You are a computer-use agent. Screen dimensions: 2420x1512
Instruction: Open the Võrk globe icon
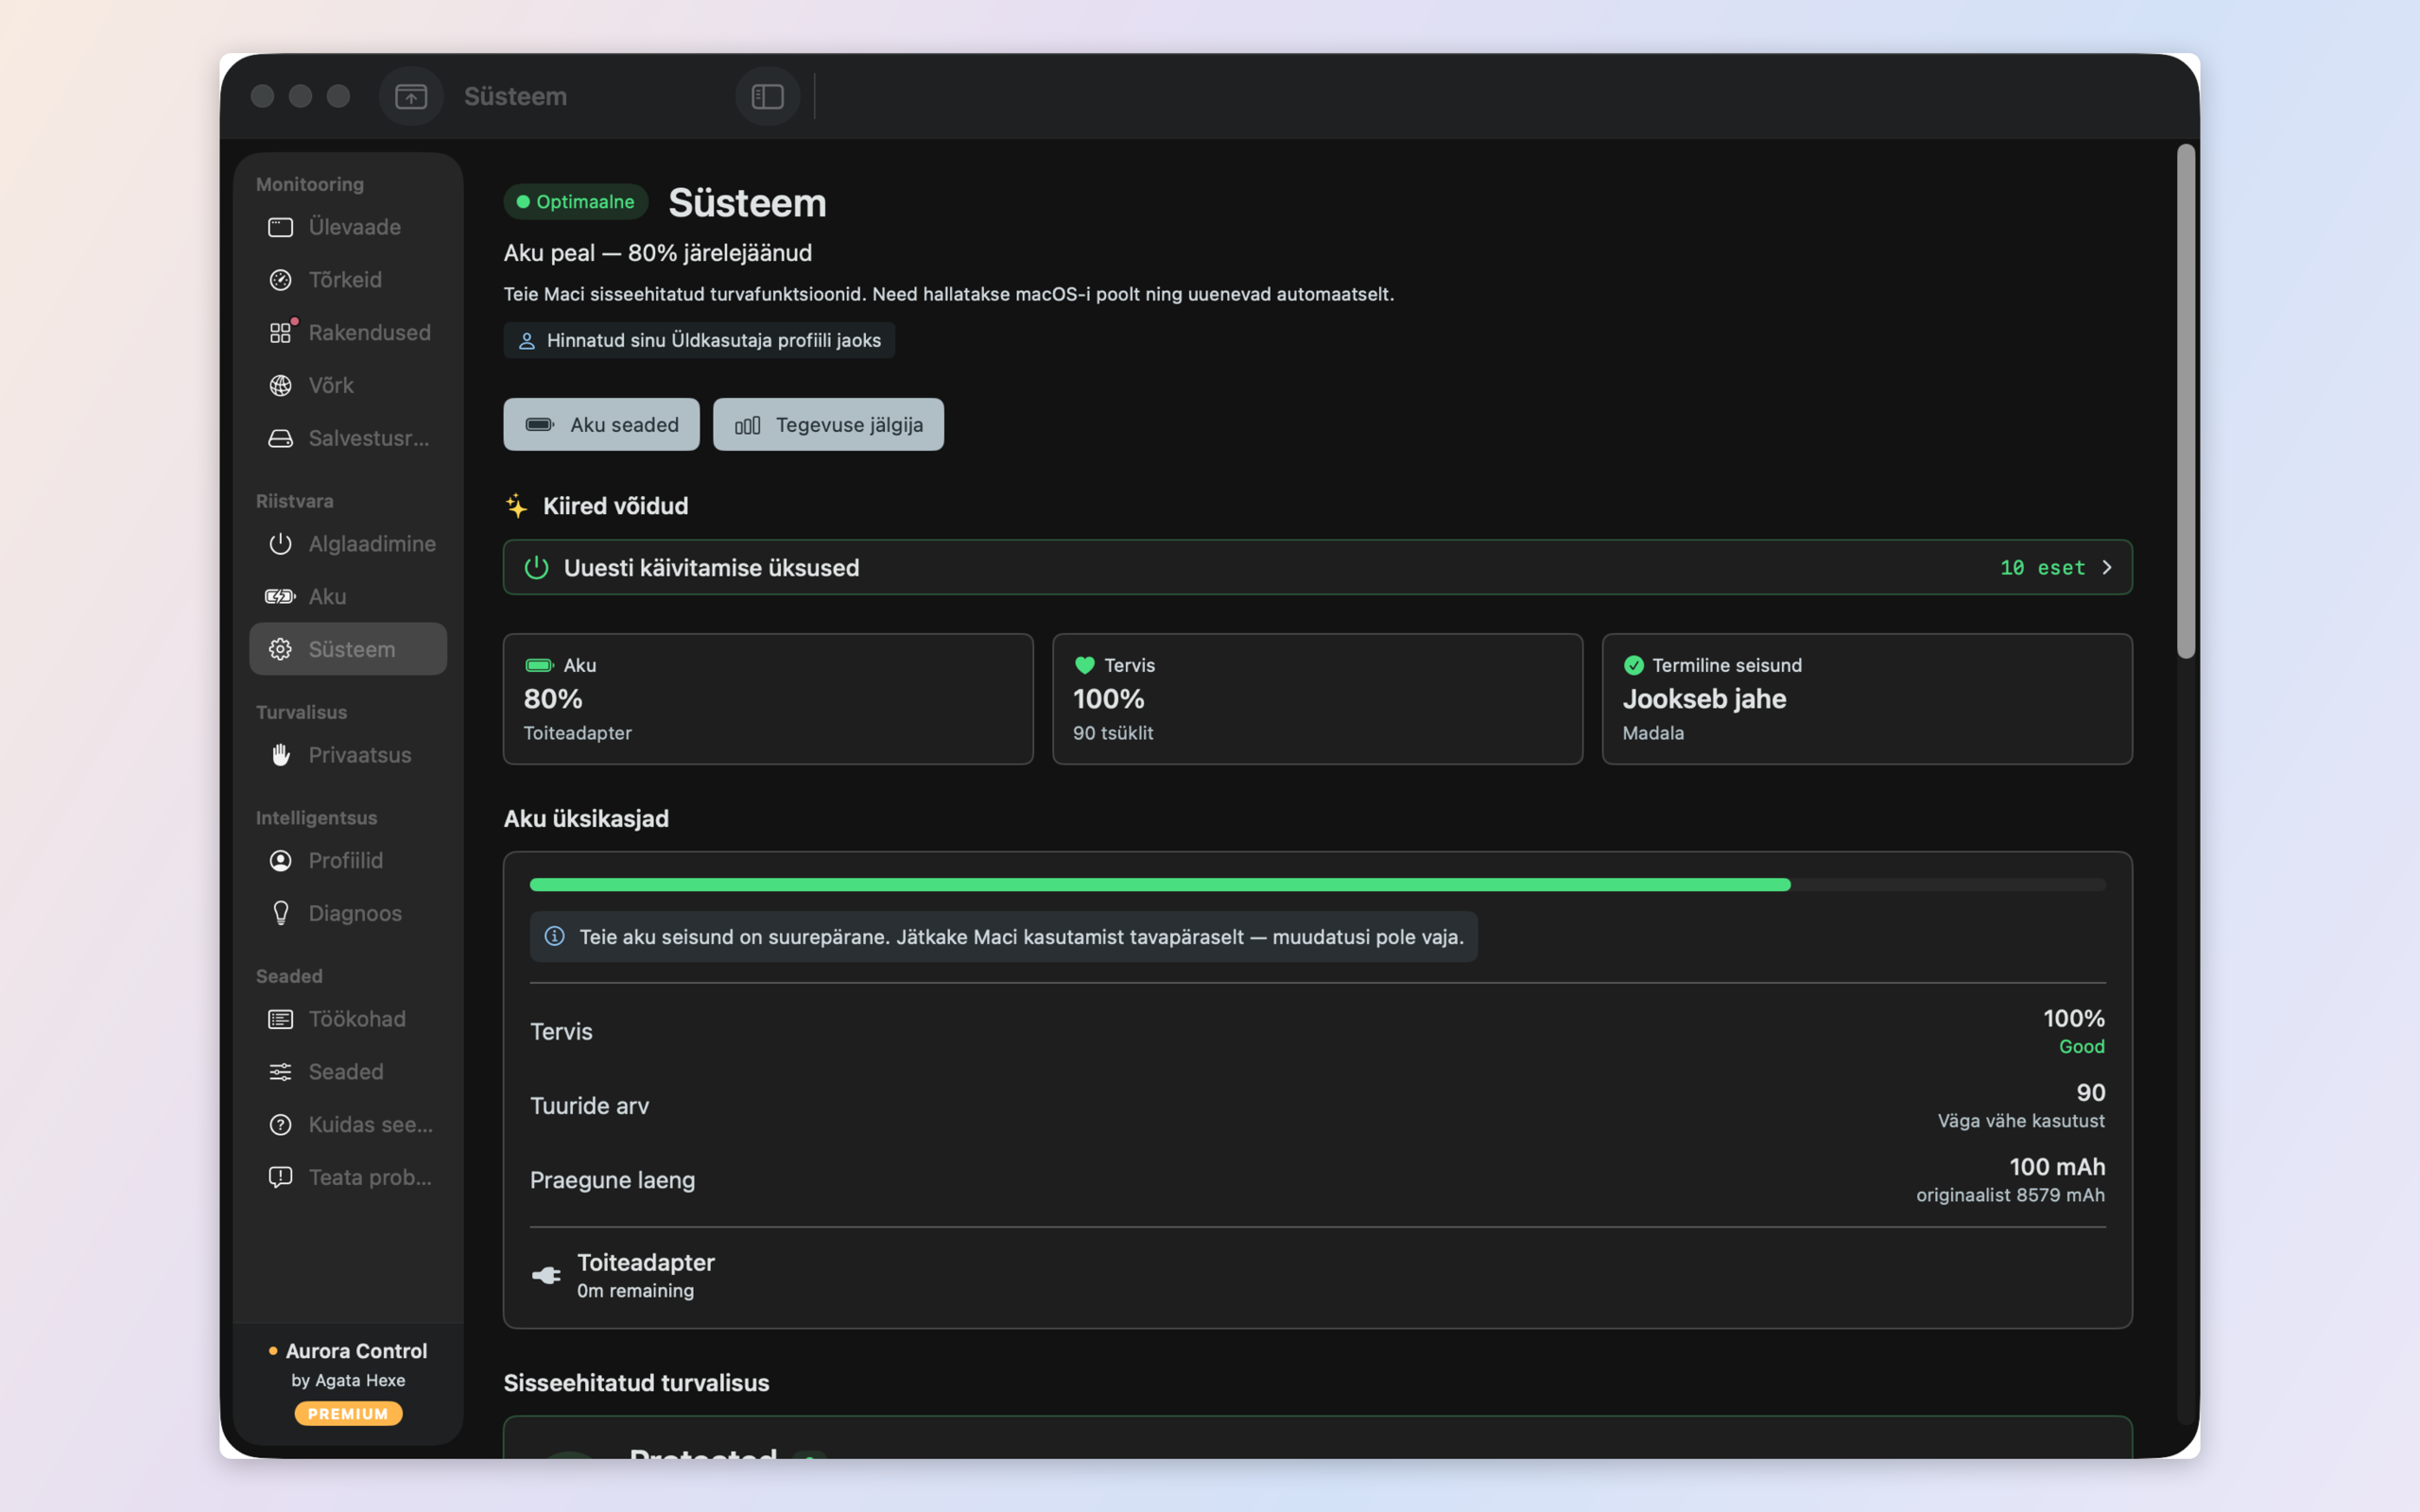pyautogui.click(x=281, y=386)
